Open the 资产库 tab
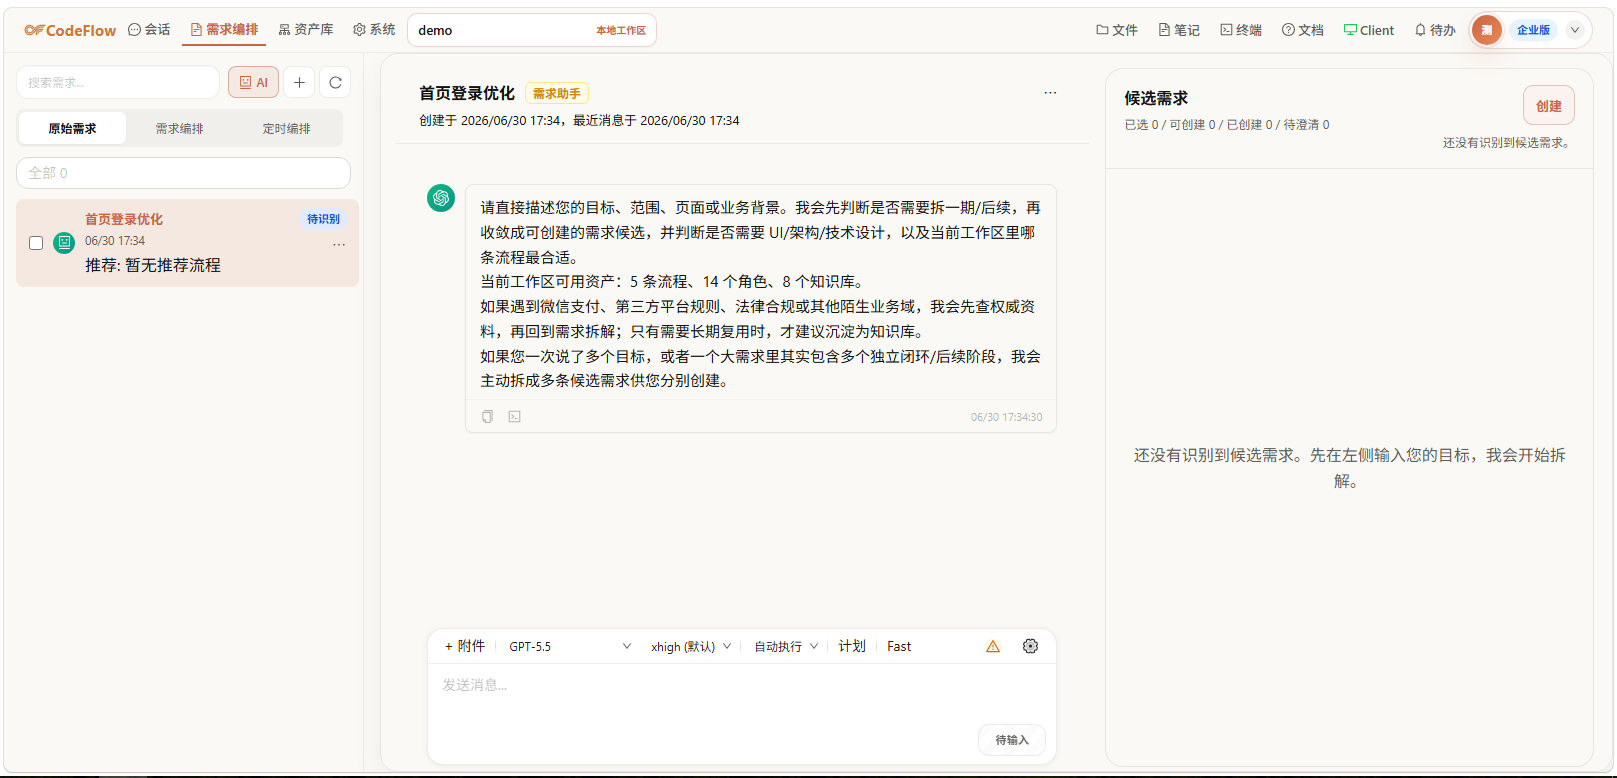 pyautogui.click(x=306, y=30)
